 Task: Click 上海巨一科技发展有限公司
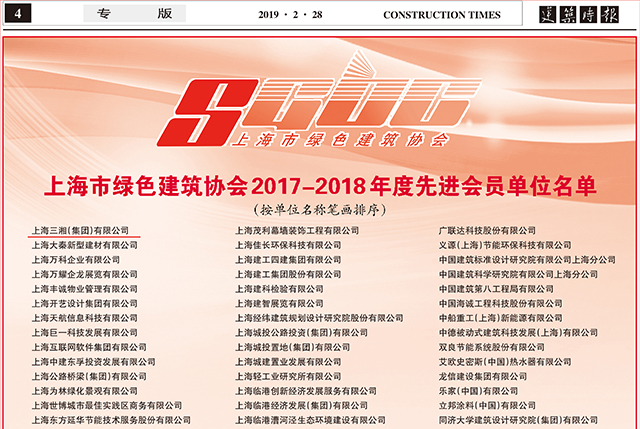(x=85, y=333)
